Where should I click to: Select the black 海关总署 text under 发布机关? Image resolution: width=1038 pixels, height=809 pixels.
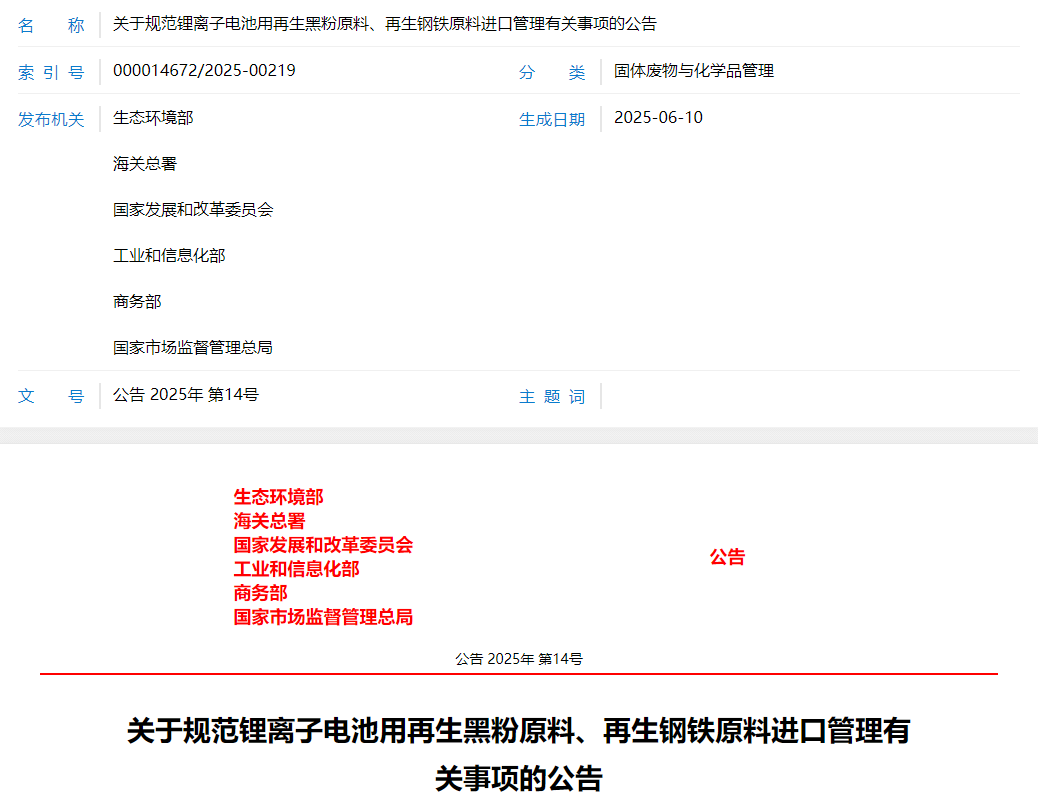click(145, 164)
